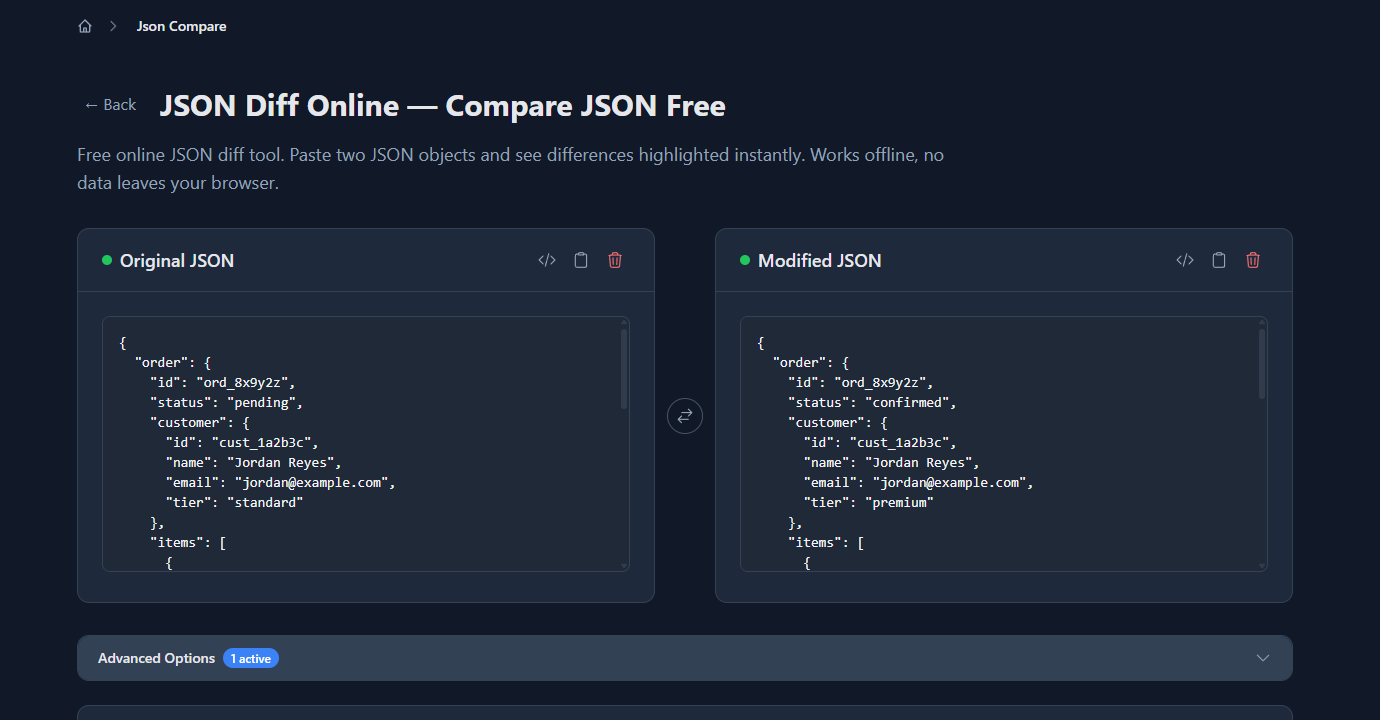
Task: Return via the '← Back' link
Action: (109, 104)
